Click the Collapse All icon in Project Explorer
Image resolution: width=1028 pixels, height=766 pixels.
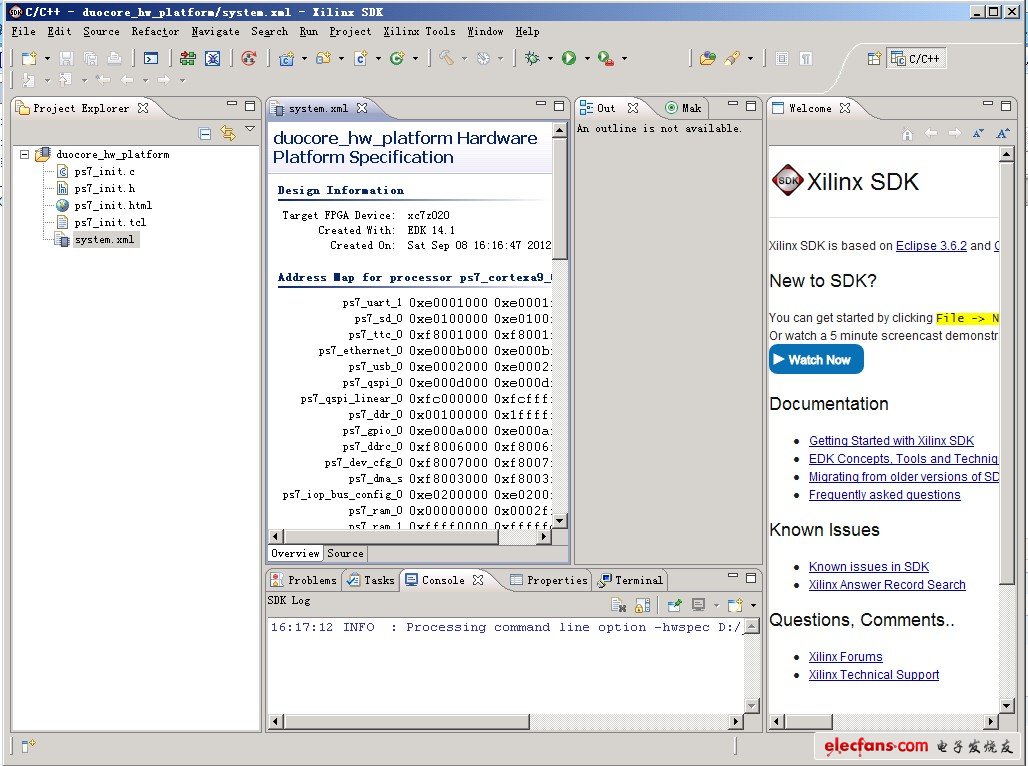[x=205, y=133]
